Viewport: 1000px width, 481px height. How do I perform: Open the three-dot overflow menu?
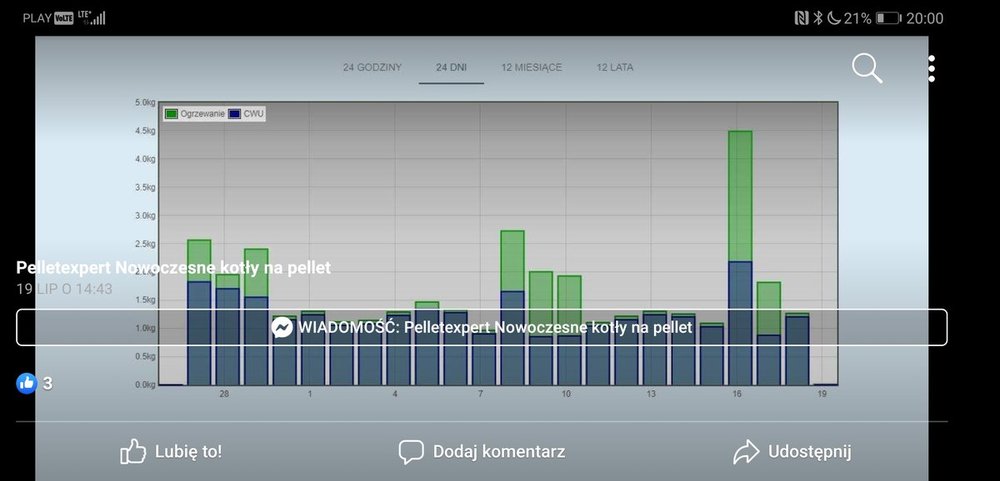932,68
